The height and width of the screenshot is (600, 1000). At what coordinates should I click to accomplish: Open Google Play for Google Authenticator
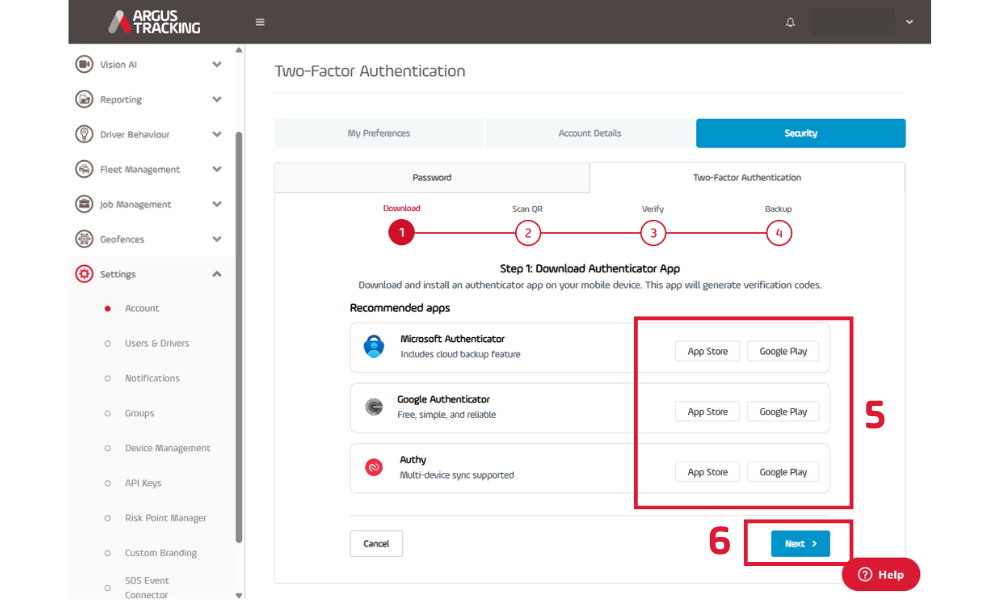click(783, 411)
